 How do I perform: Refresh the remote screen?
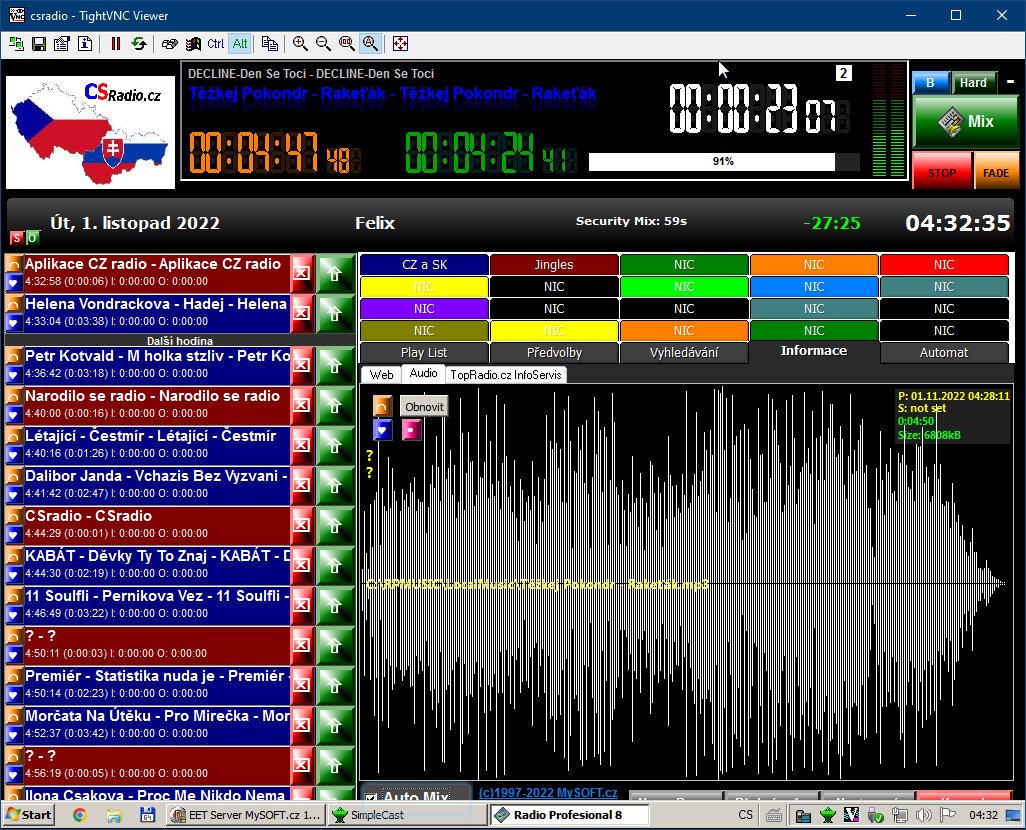click(x=139, y=44)
